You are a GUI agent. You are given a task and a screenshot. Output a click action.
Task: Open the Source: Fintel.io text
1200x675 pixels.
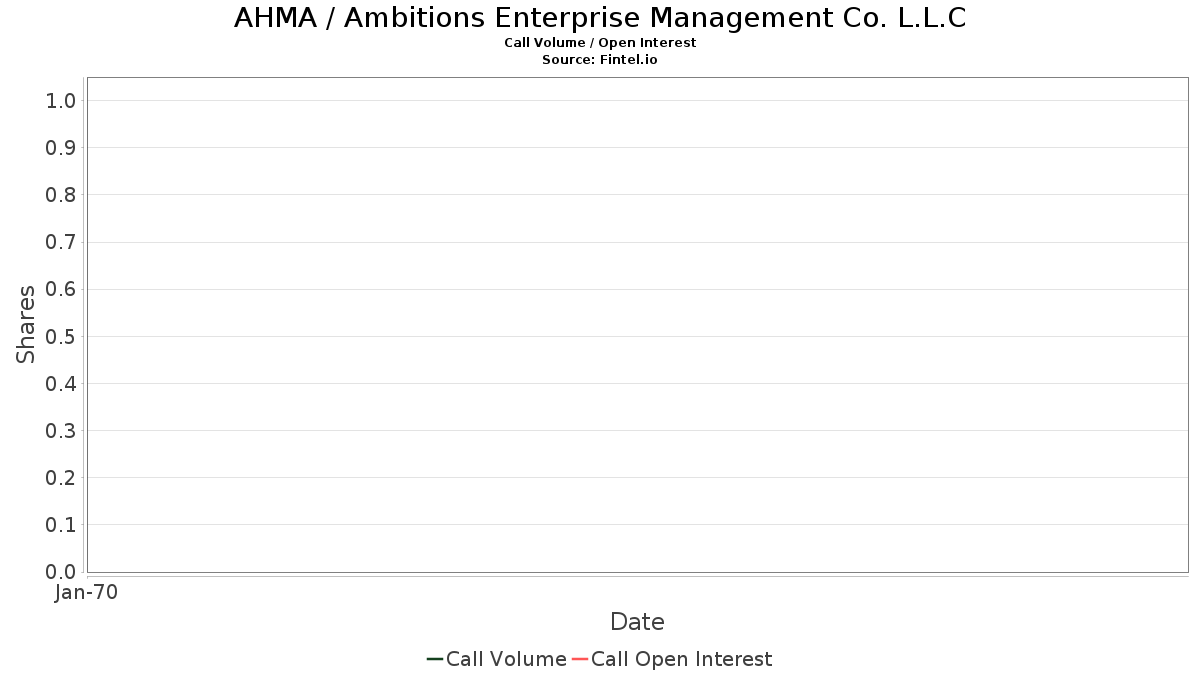pyautogui.click(x=600, y=60)
